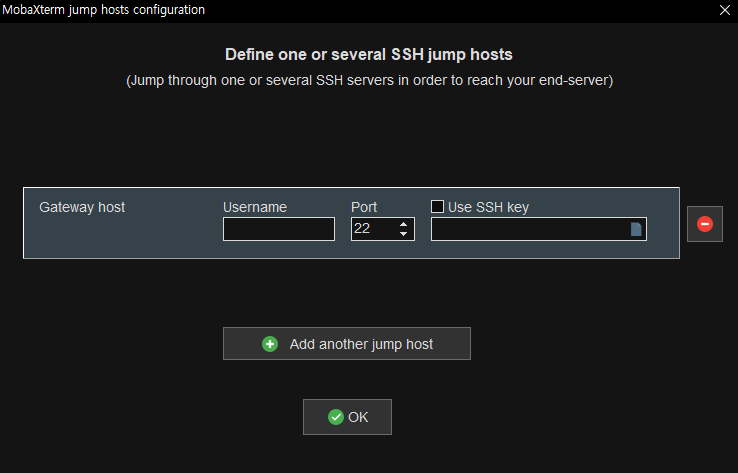Click the Gateway host label
This screenshot has height=473, width=738.
point(82,208)
